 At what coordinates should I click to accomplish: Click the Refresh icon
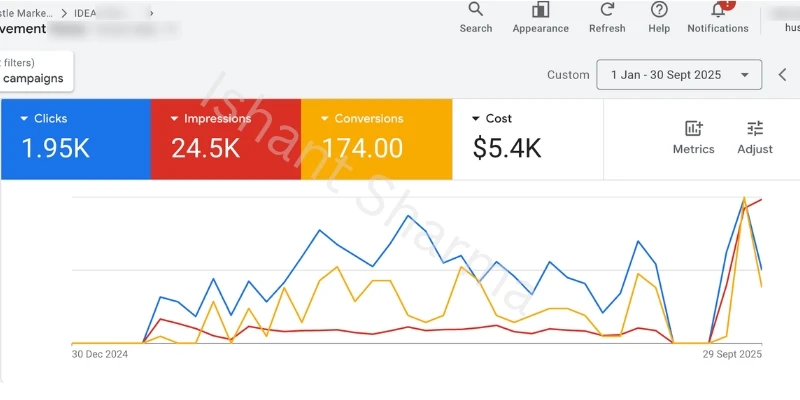[x=607, y=11]
